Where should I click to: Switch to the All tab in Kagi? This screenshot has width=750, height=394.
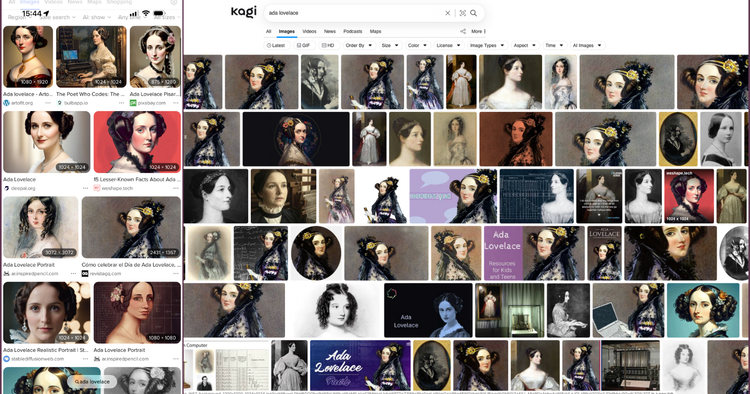[x=268, y=32]
